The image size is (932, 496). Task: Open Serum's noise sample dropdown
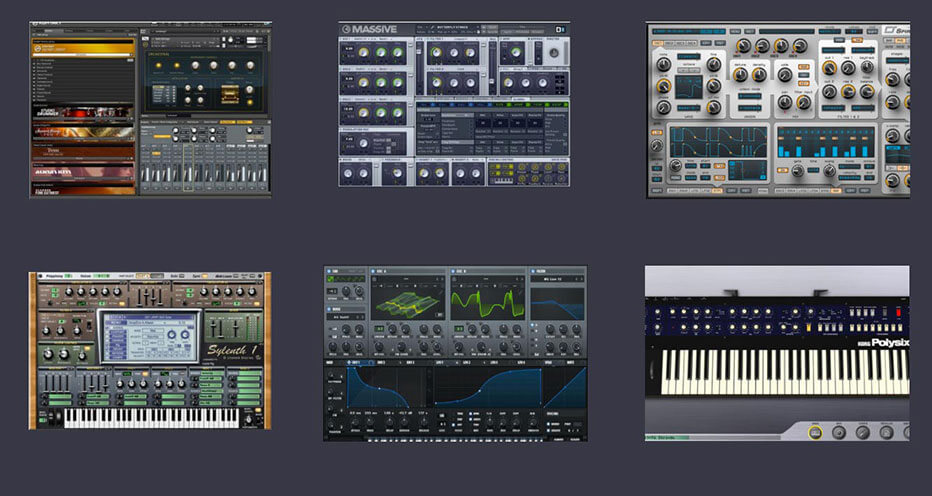[346, 317]
